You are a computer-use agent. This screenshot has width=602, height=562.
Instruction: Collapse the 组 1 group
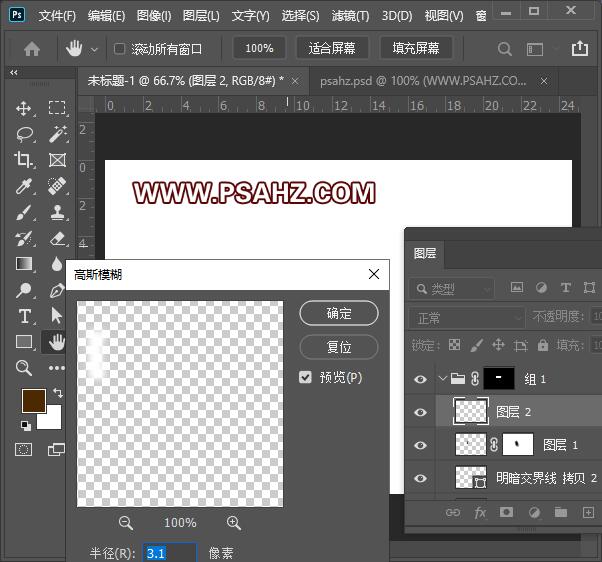442,379
